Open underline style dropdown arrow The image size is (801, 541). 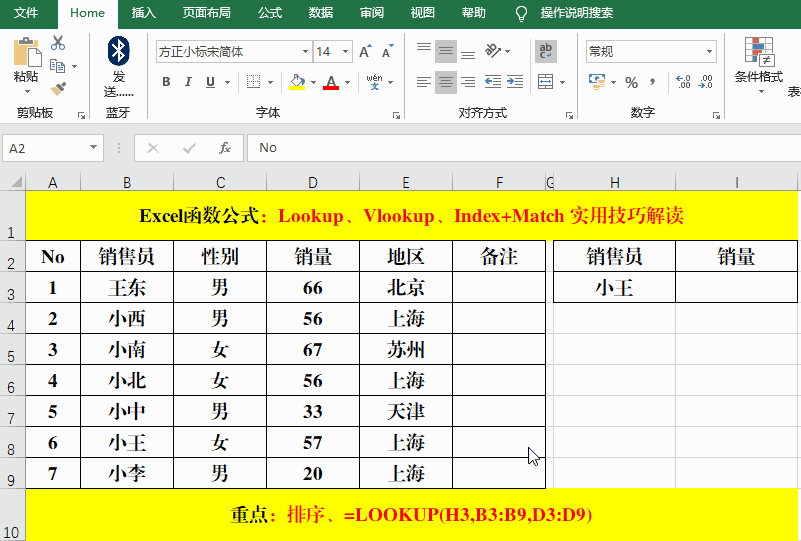(x=227, y=82)
